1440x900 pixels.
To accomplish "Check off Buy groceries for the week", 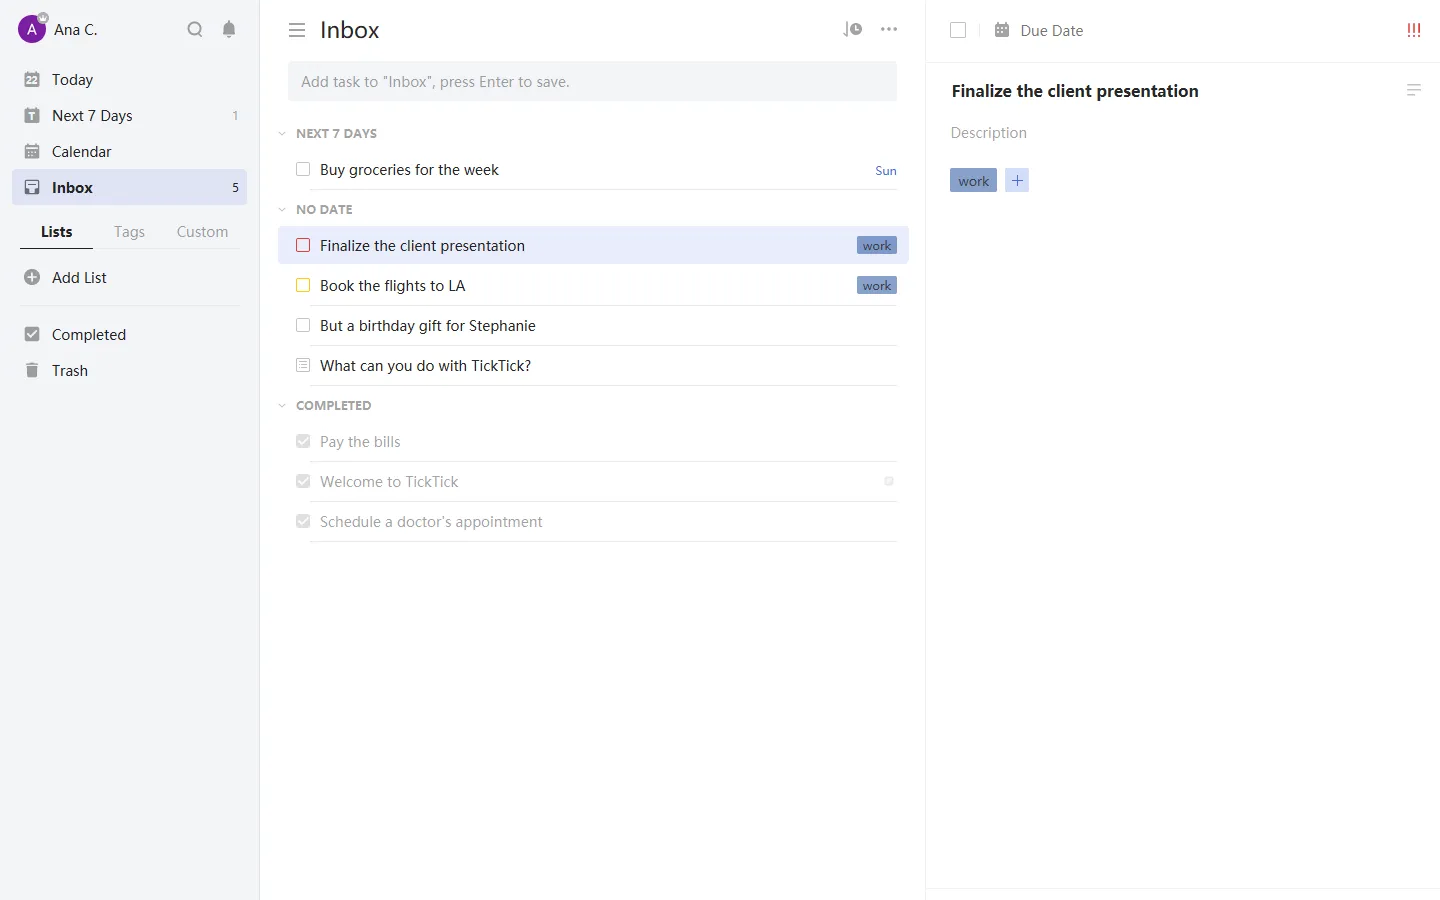I will pyautogui.click(x=303, y=169).
